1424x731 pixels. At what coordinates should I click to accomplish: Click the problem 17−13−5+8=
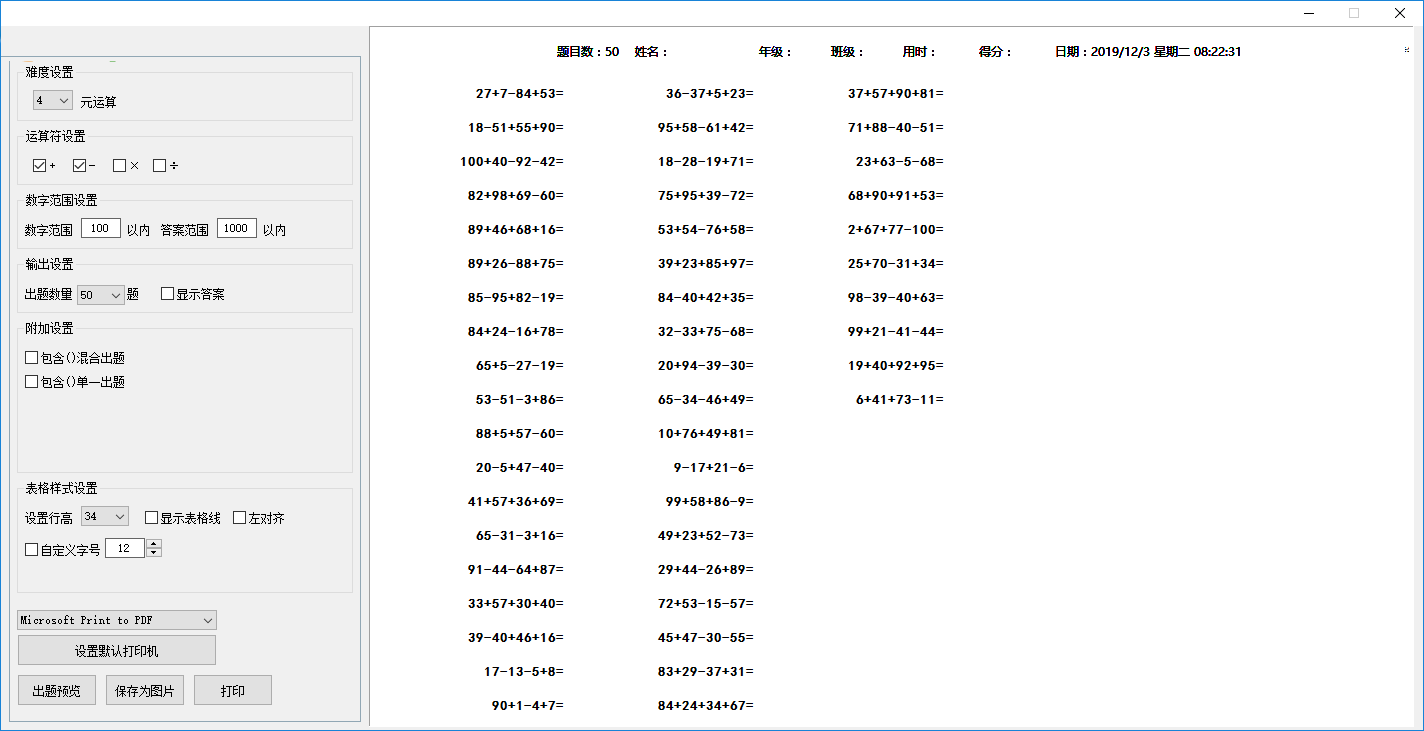524,672
